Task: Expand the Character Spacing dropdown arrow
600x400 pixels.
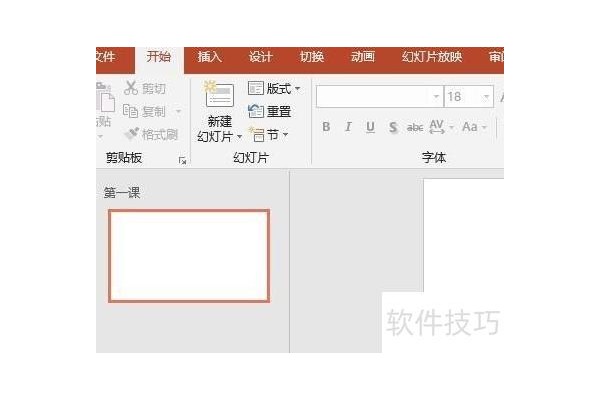Action: coord(452,127)
